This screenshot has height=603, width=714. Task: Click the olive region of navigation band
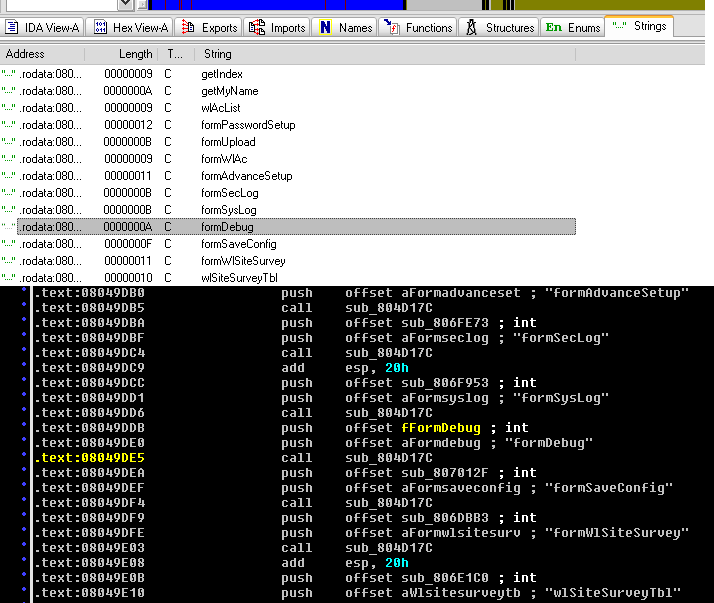click(x=610, y=5)
